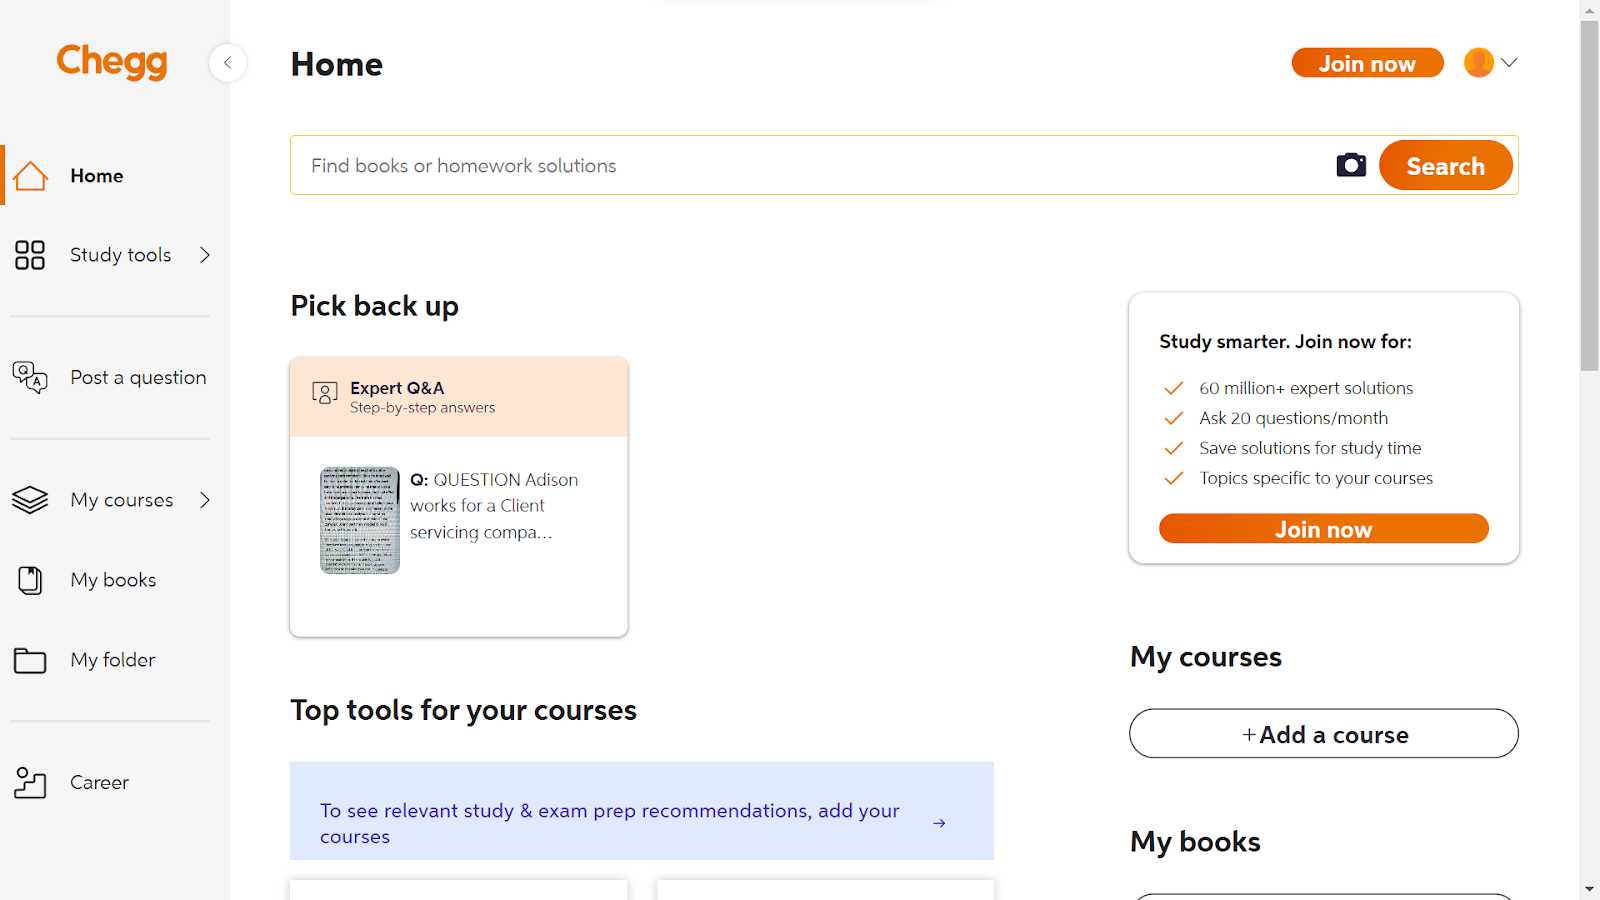1600x900 pixels.
Task: Click the camera icon in the search bar
Action: [x=1351, y=165]
